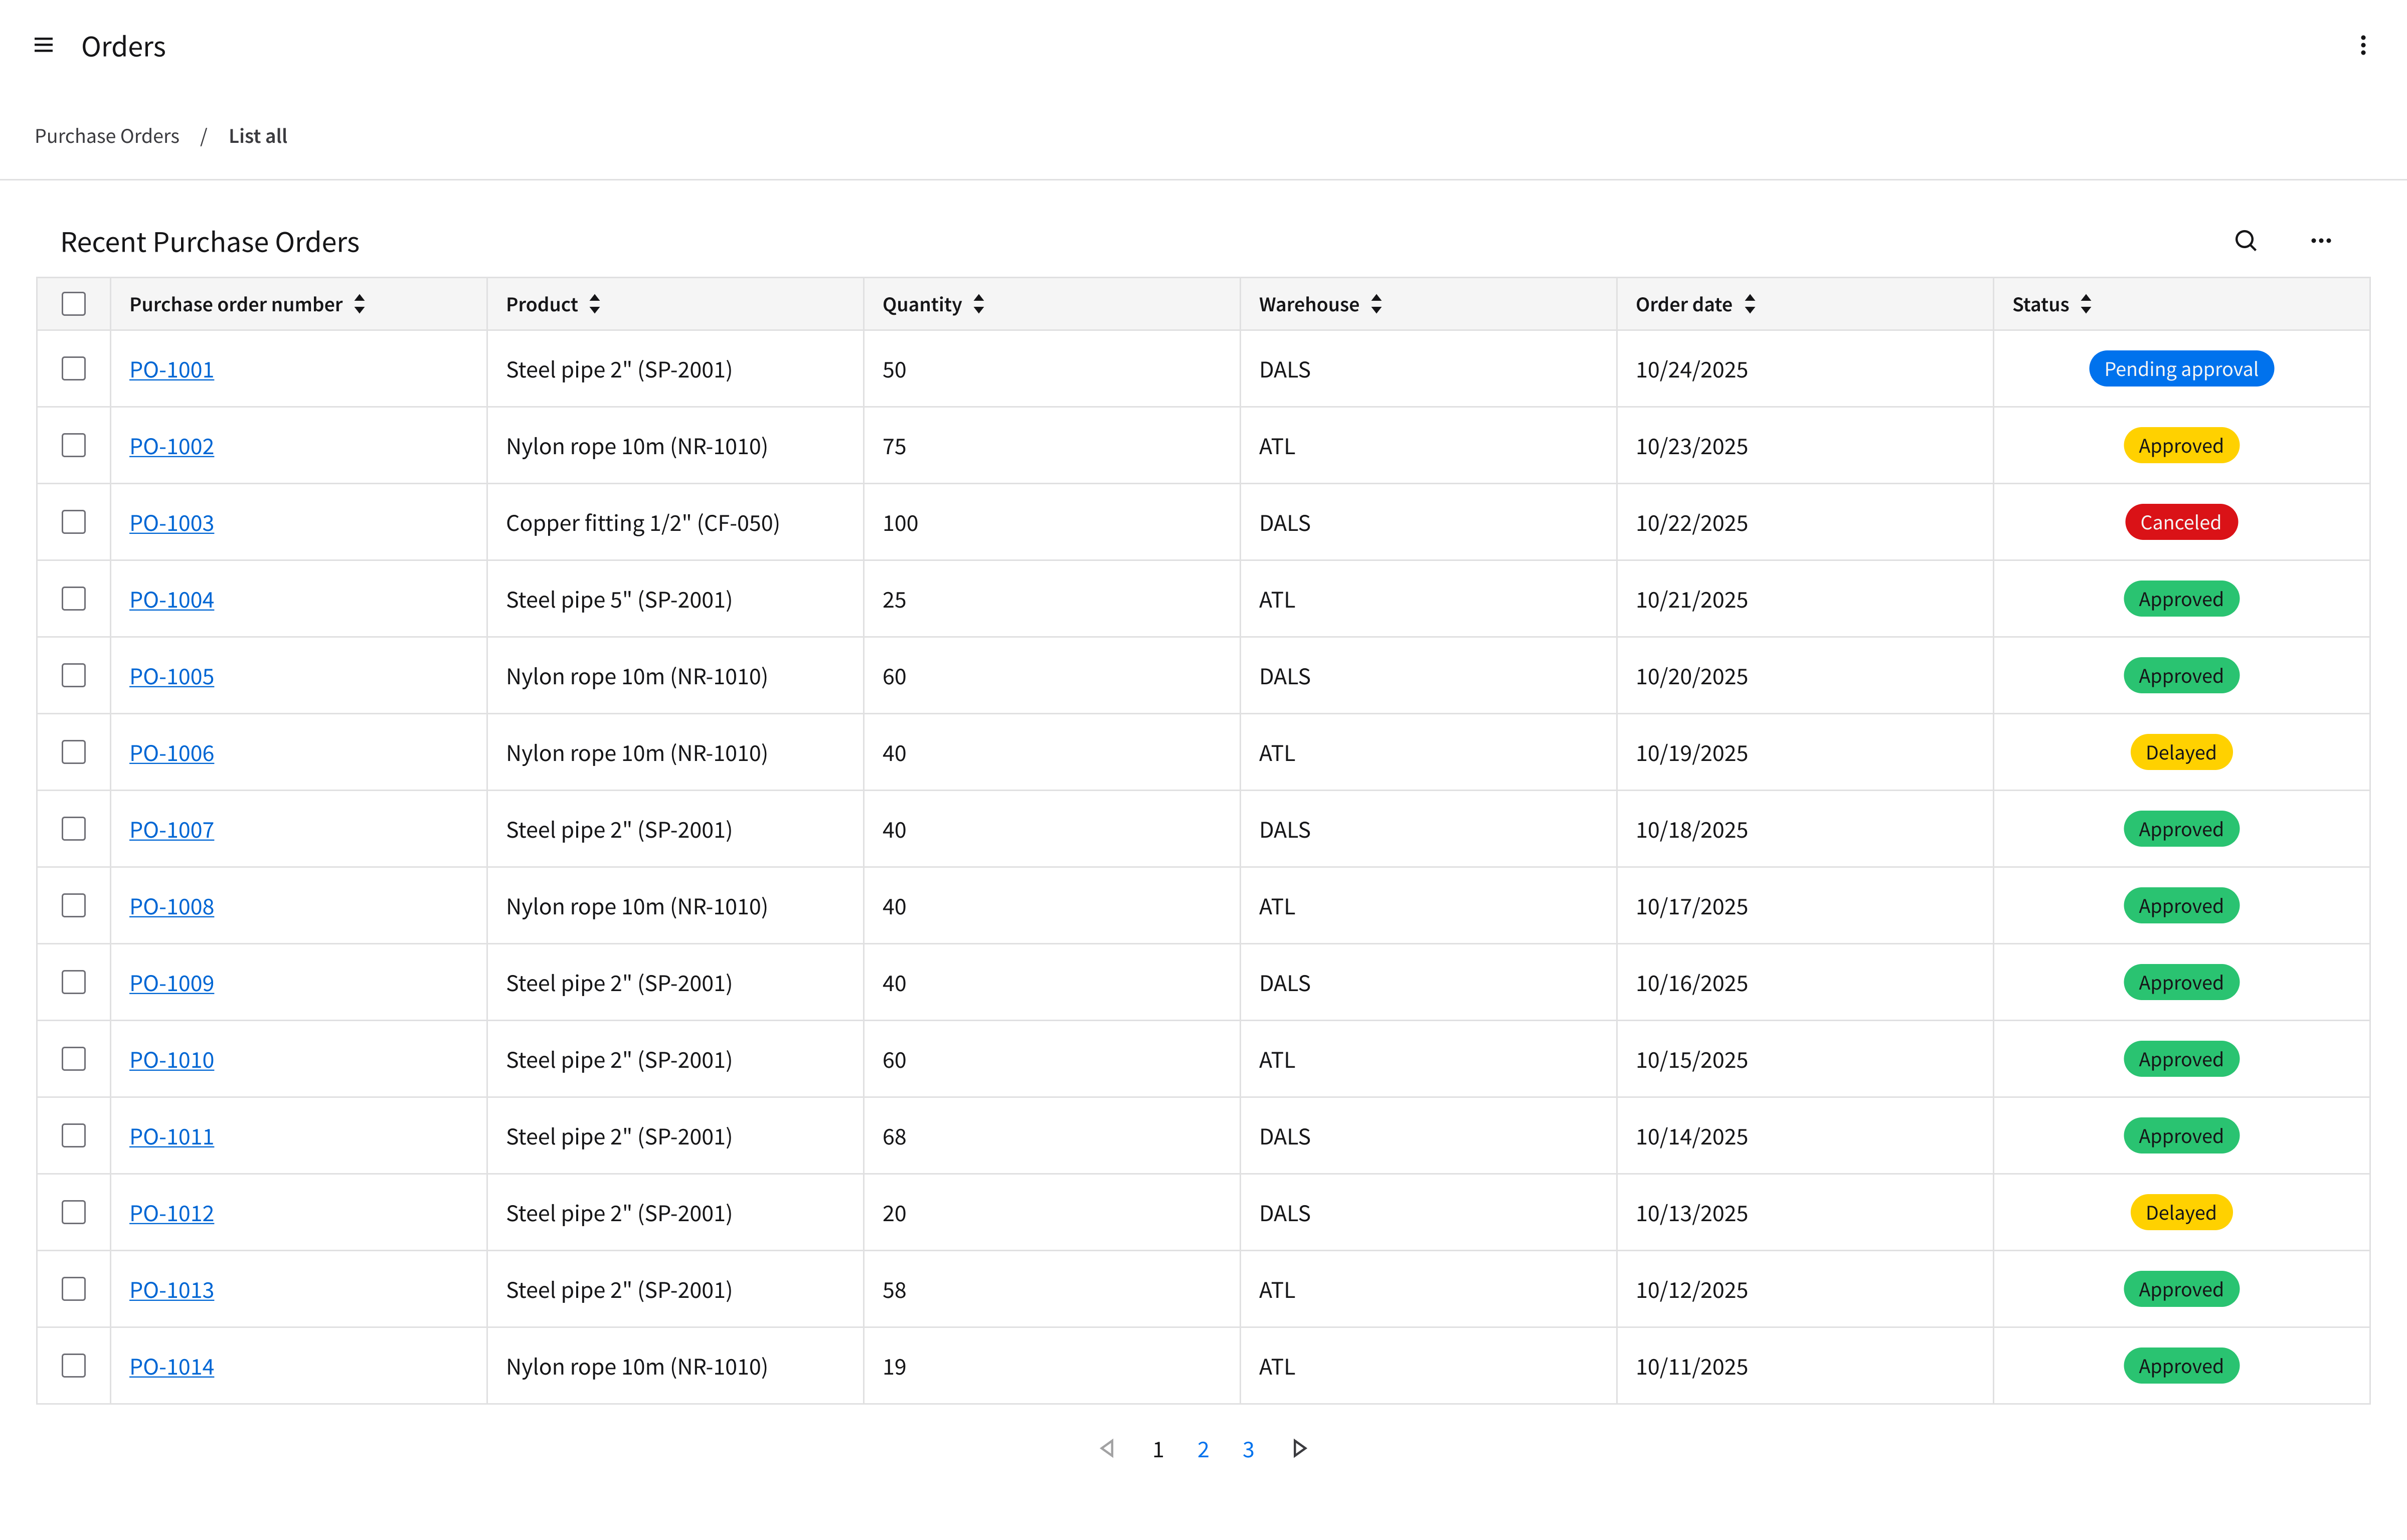Go to next page with right arrow
The height and width of the screenshot is (1540, 2407).
click(1299, 1448)
